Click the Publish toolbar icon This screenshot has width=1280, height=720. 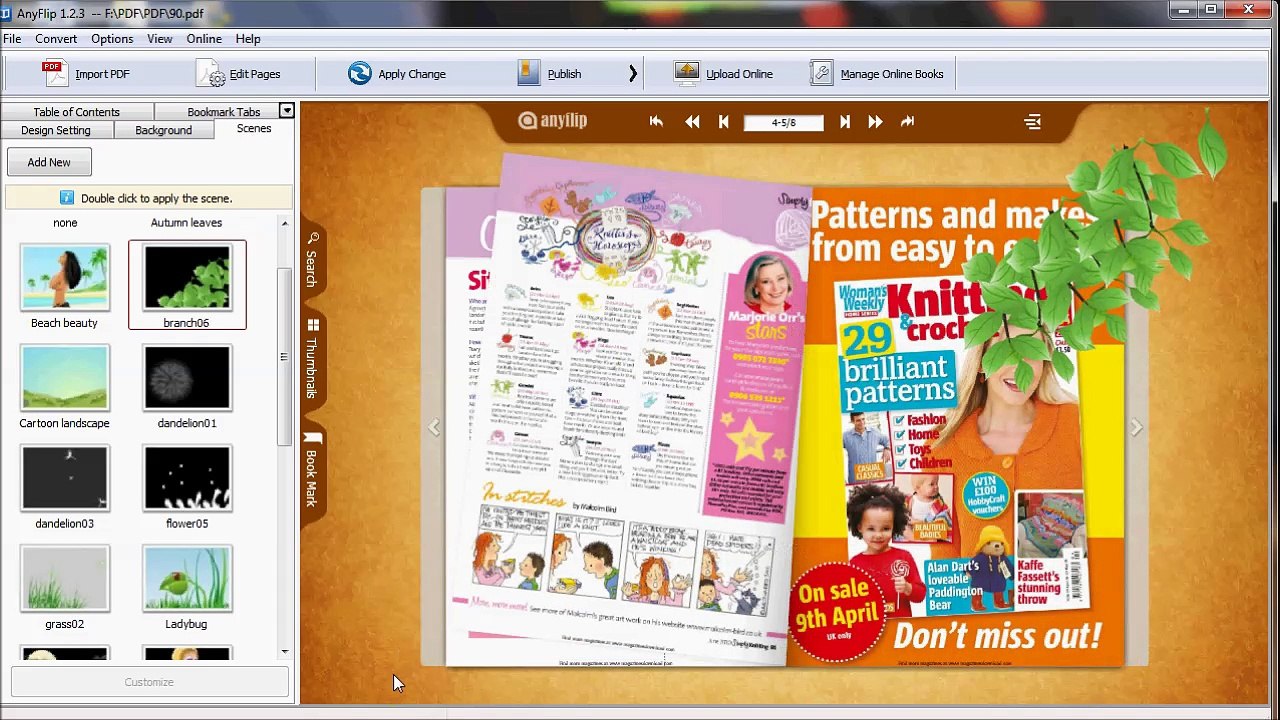(x=530, y=73)
